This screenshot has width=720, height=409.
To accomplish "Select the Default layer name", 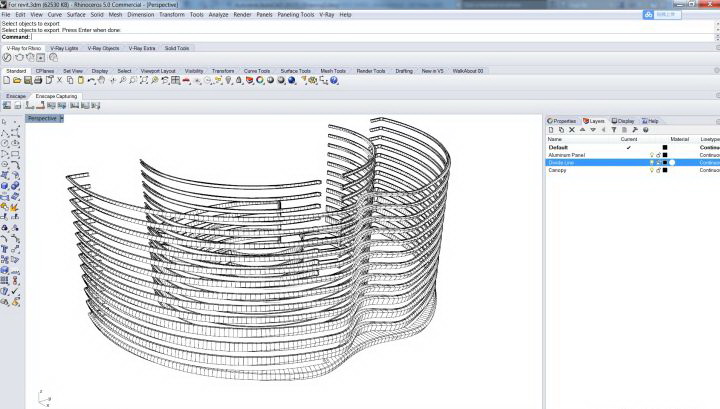I will (559, 147).
